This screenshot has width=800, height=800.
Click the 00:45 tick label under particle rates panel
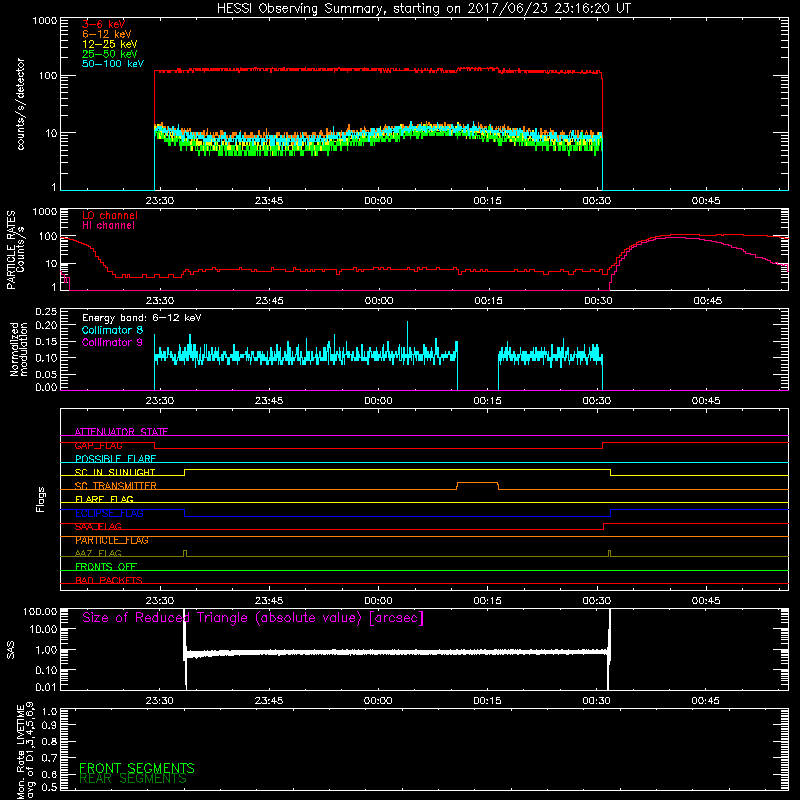[707, 301]
